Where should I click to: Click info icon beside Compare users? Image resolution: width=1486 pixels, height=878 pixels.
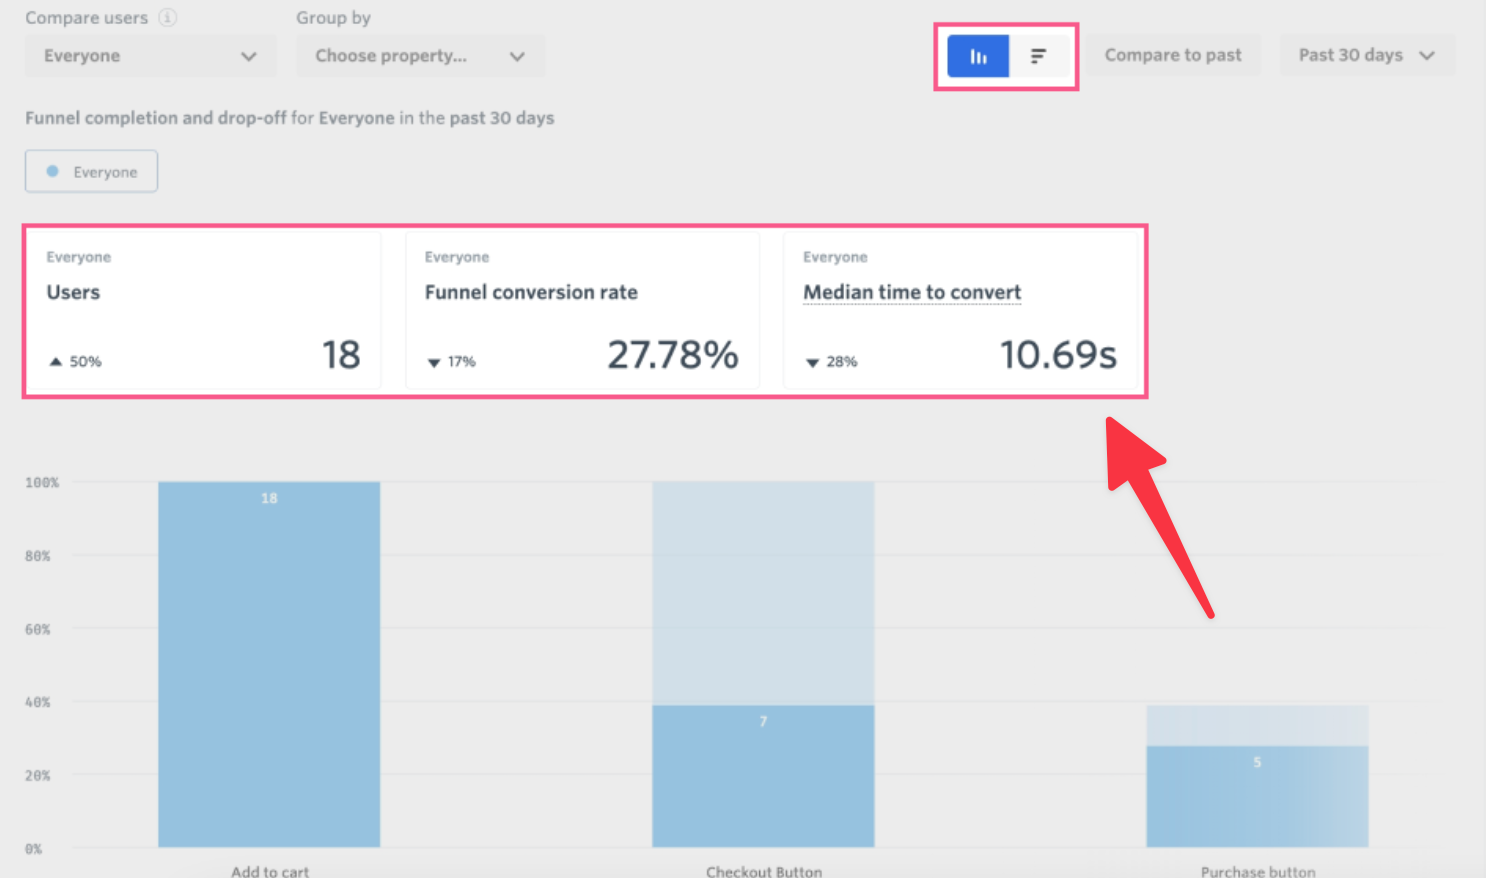tap(168, 18)
